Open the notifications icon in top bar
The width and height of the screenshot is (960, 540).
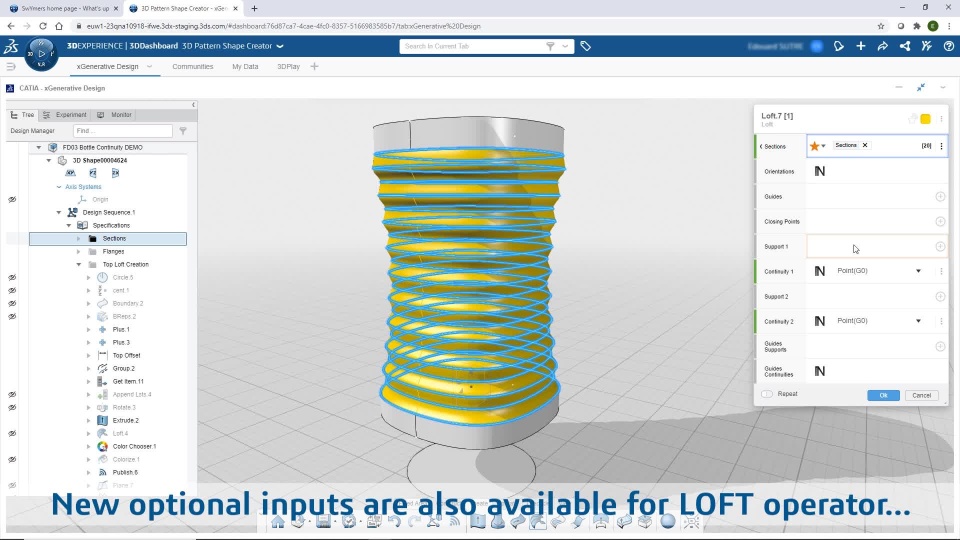pos(839,46)
